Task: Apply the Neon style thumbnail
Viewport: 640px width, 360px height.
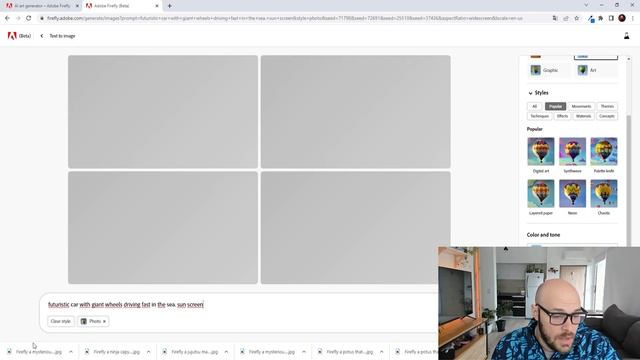Action: click(x=572, y=193)
